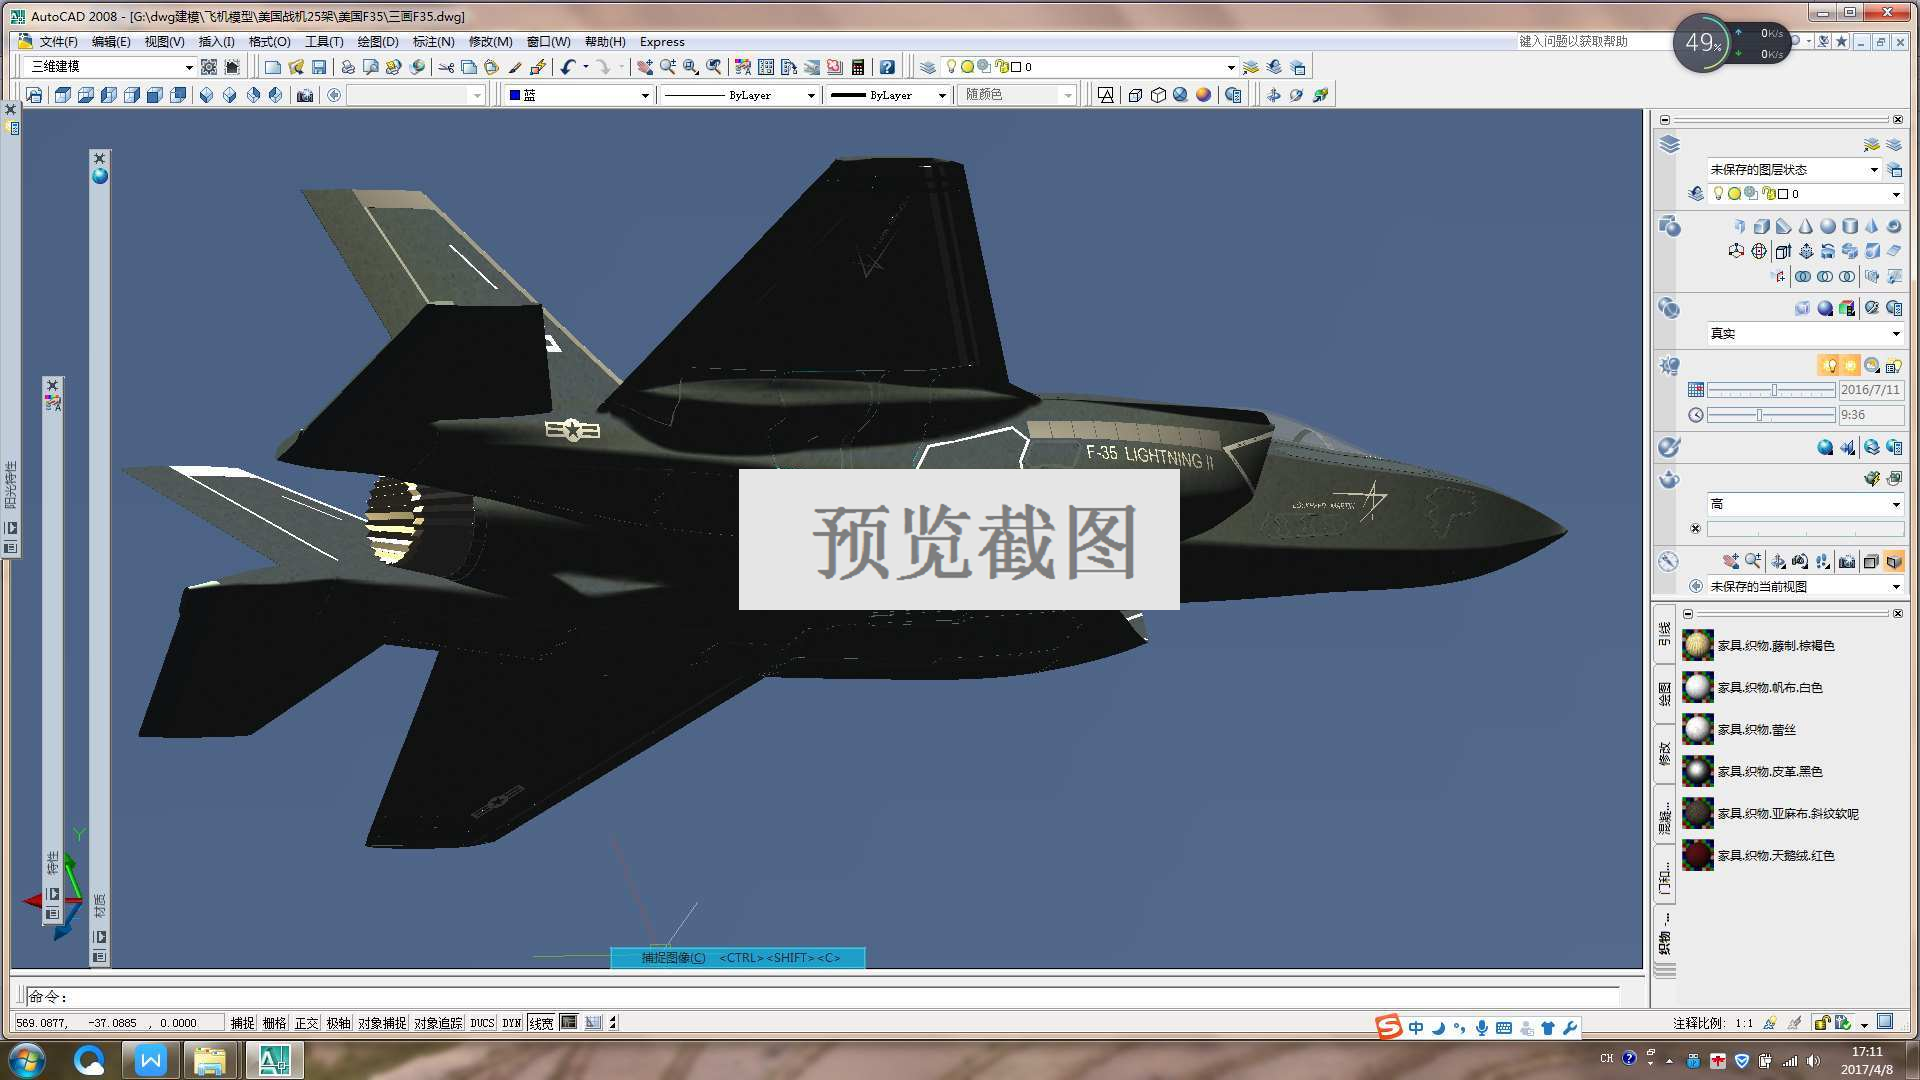Viewport: 1920px width, 1080px height.
Task: Select the Top view cube icon
Action: [x=63, y=95]
